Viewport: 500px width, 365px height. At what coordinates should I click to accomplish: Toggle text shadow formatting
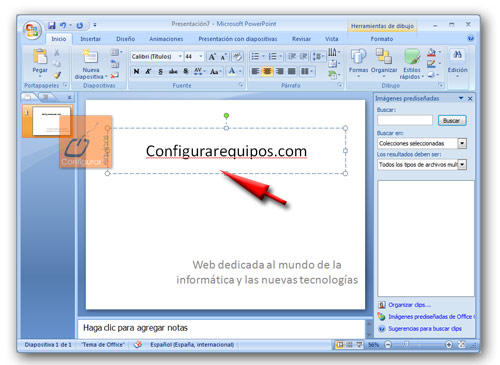[x=186, y=71]
